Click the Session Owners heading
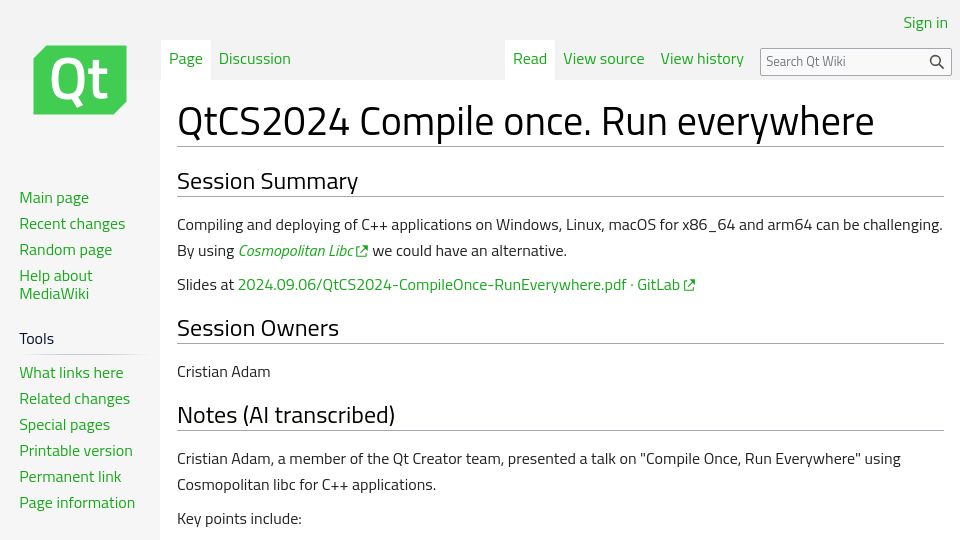960x540 pixels. (x=258, y=329)
